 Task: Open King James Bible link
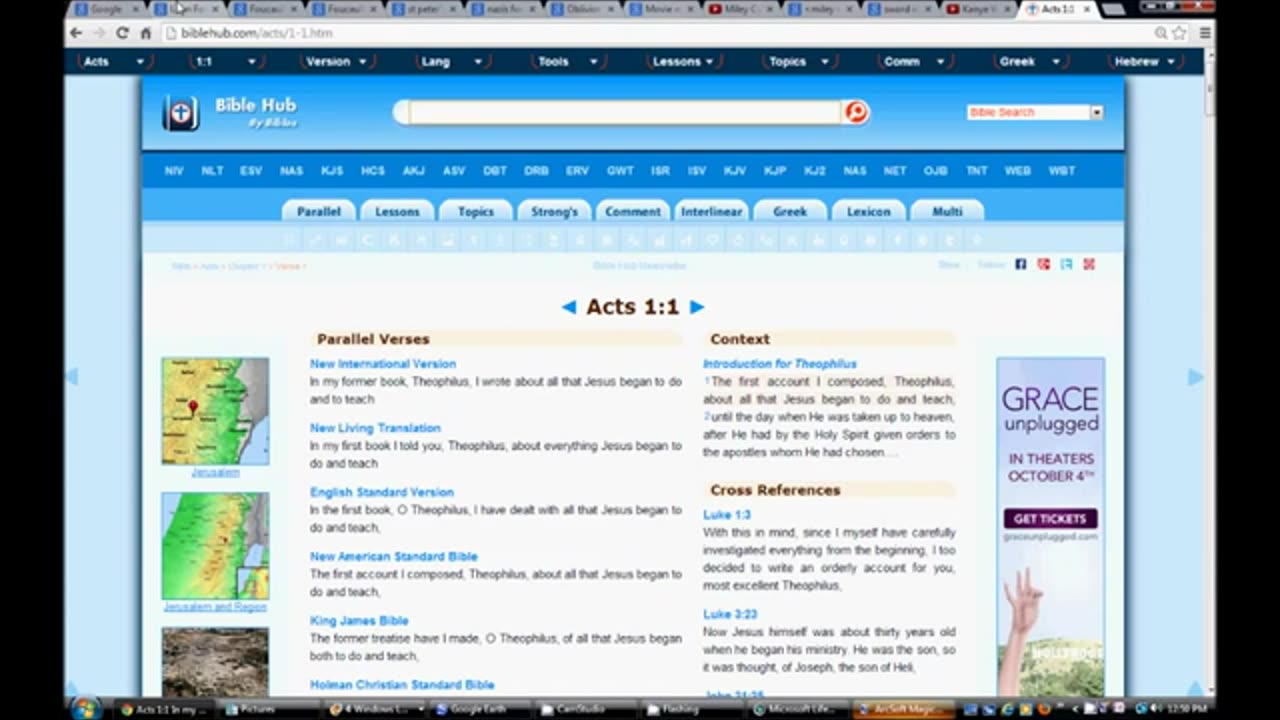click(359, 621)
